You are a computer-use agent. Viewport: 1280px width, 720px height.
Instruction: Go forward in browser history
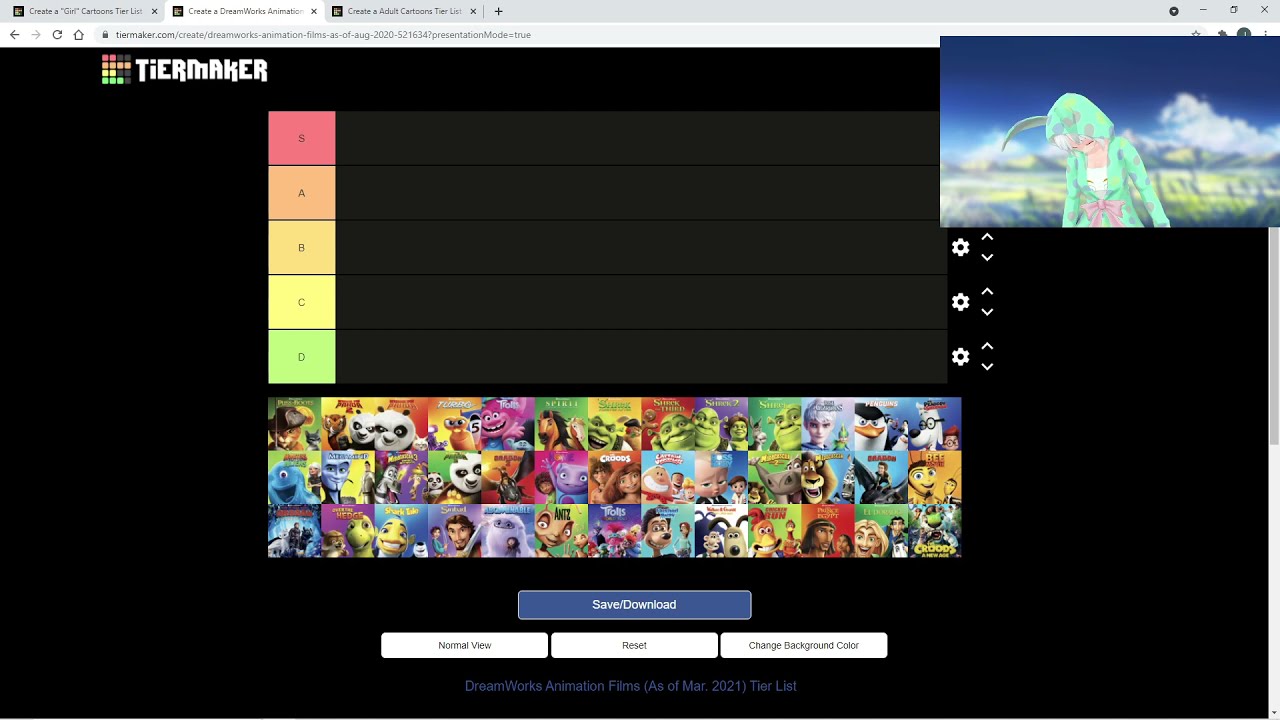point(36,34)
